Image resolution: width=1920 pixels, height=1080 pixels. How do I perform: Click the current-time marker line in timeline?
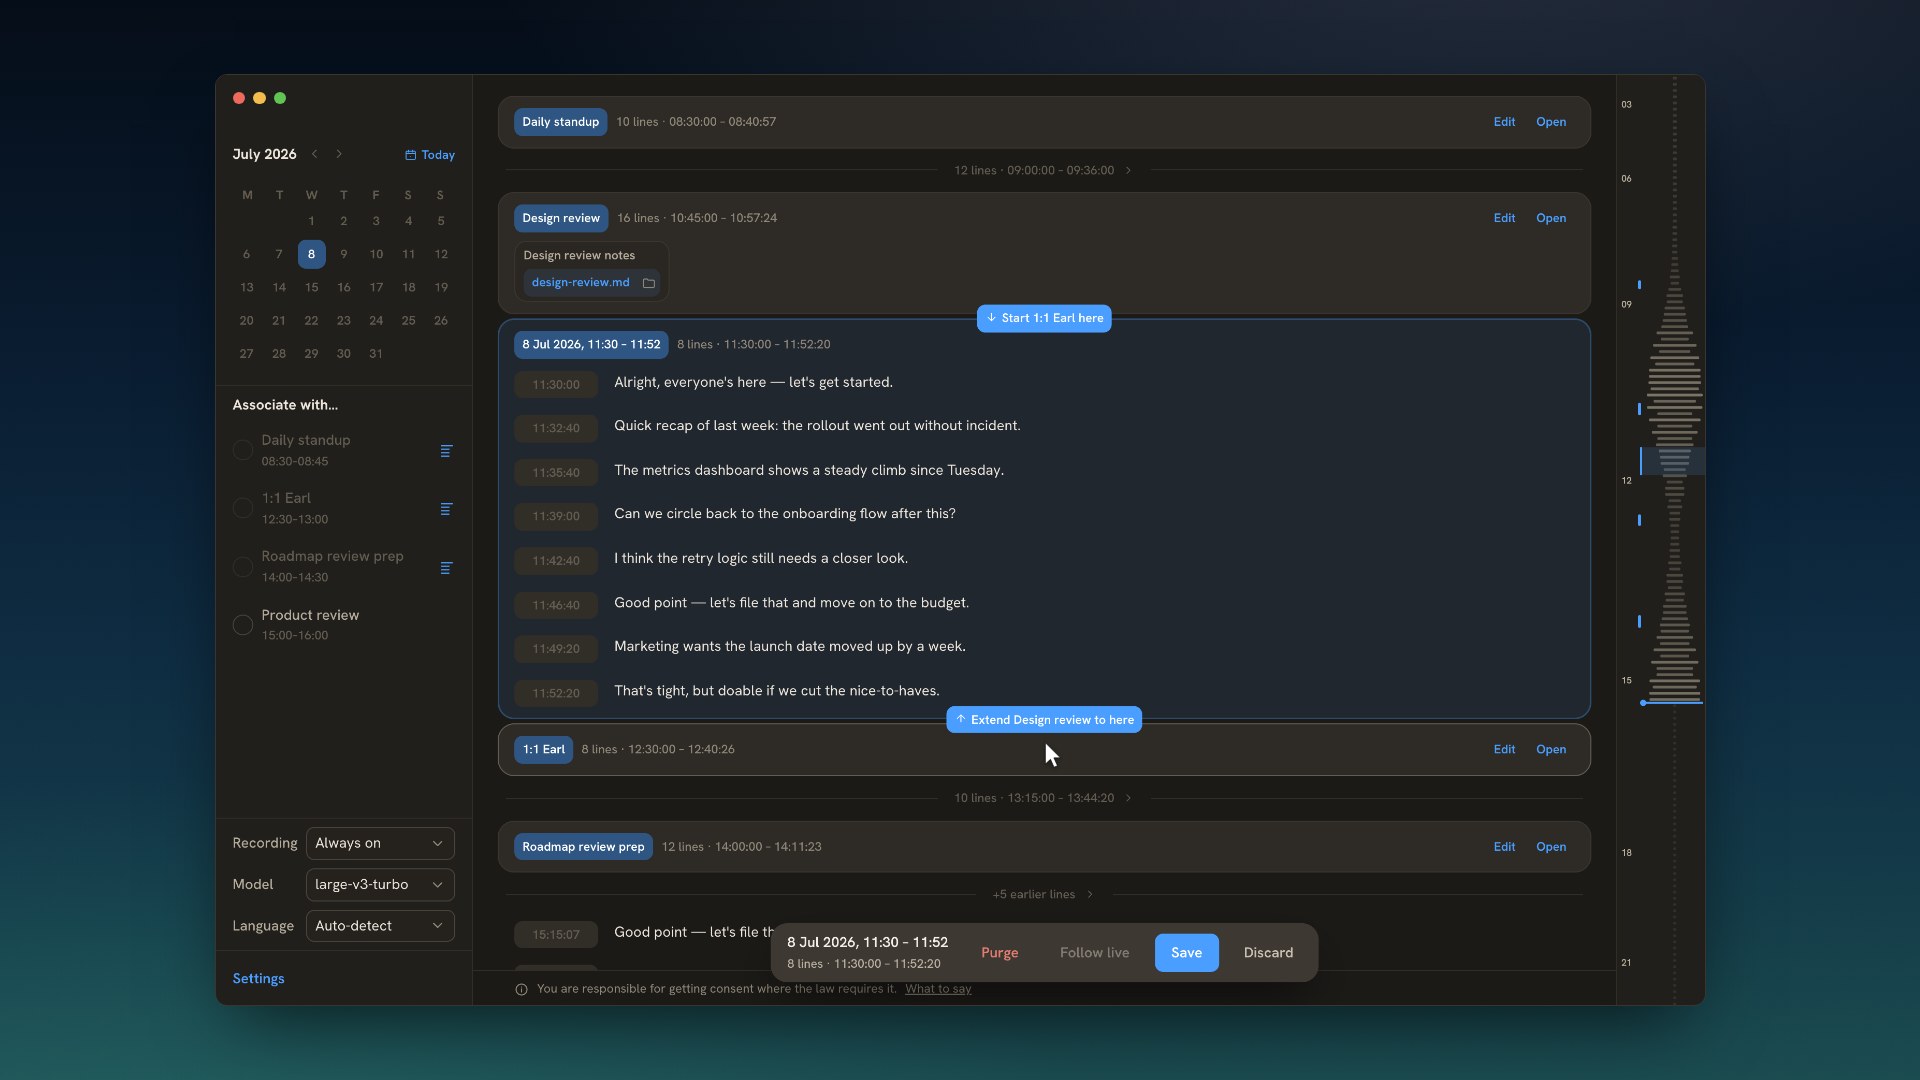click(1672, 703)
